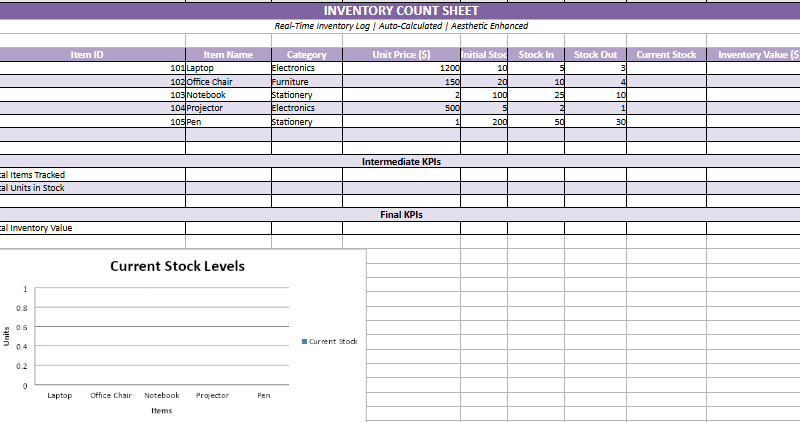Click the Current Stock Levels chart title

(x=178, y=266)
